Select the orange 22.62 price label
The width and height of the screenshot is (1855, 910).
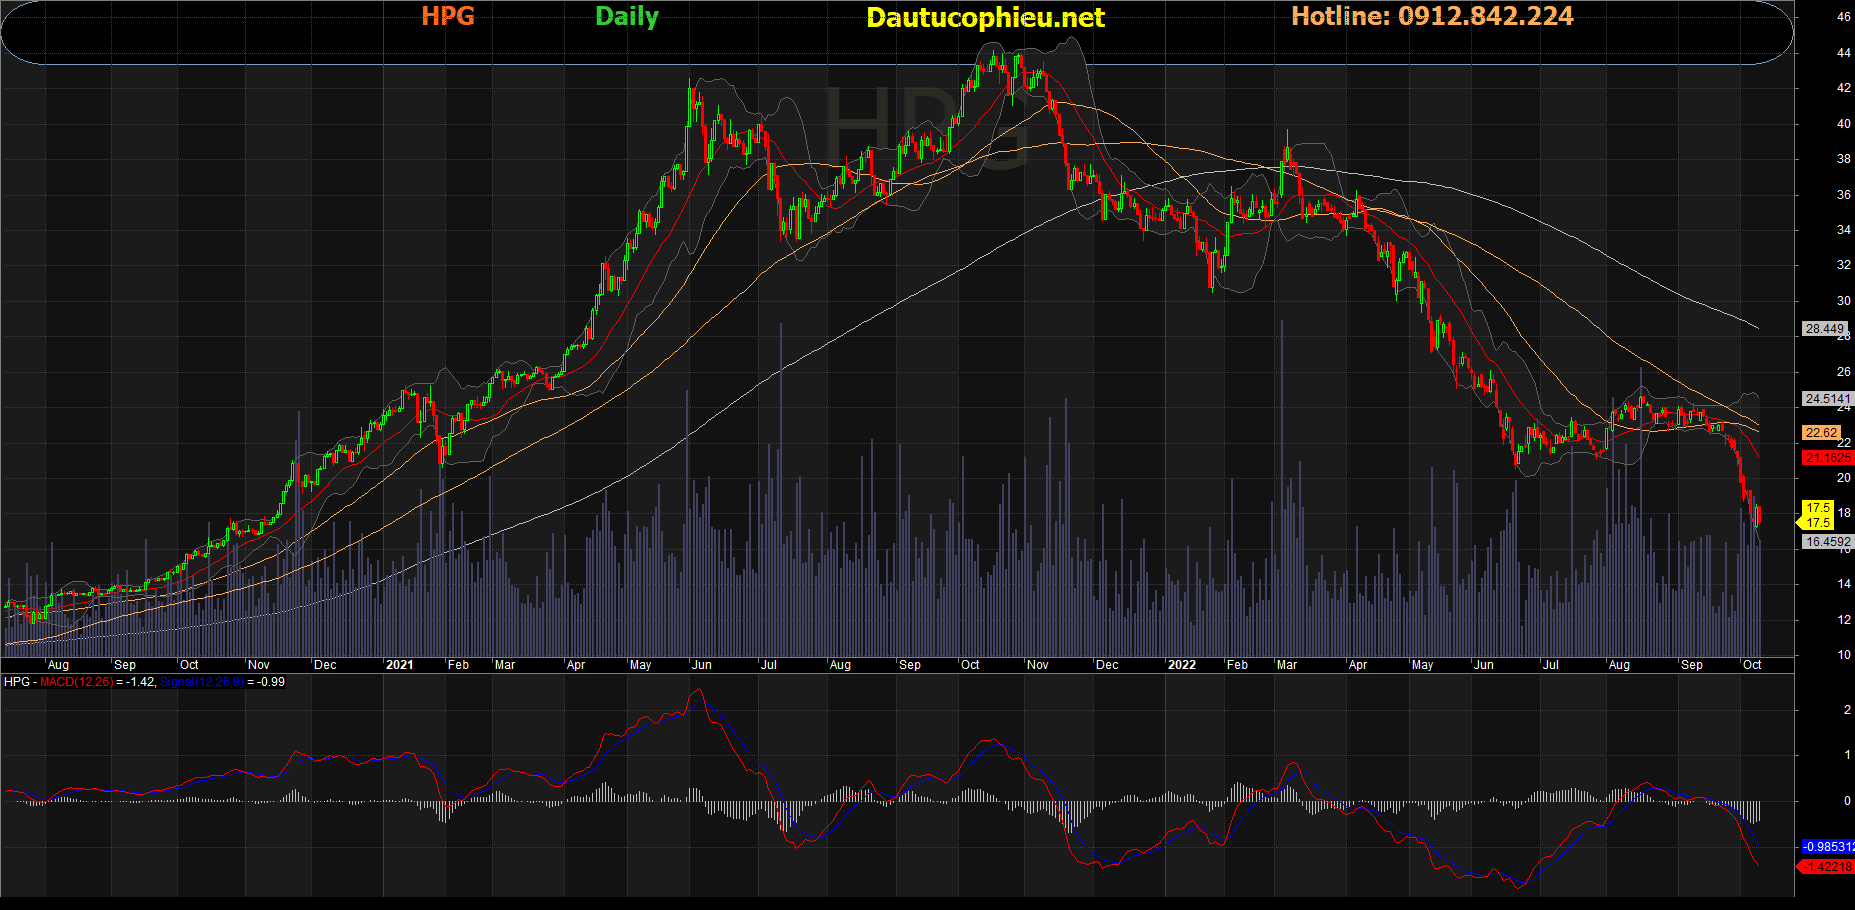coord(1821,432)
